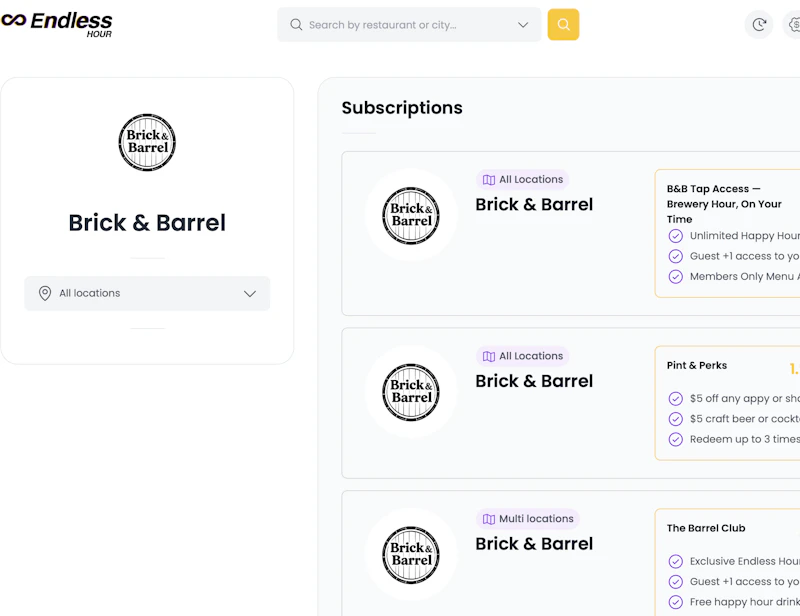
Task: Click the sidebar Brick & Barrel heading
Action: [147, 223]
